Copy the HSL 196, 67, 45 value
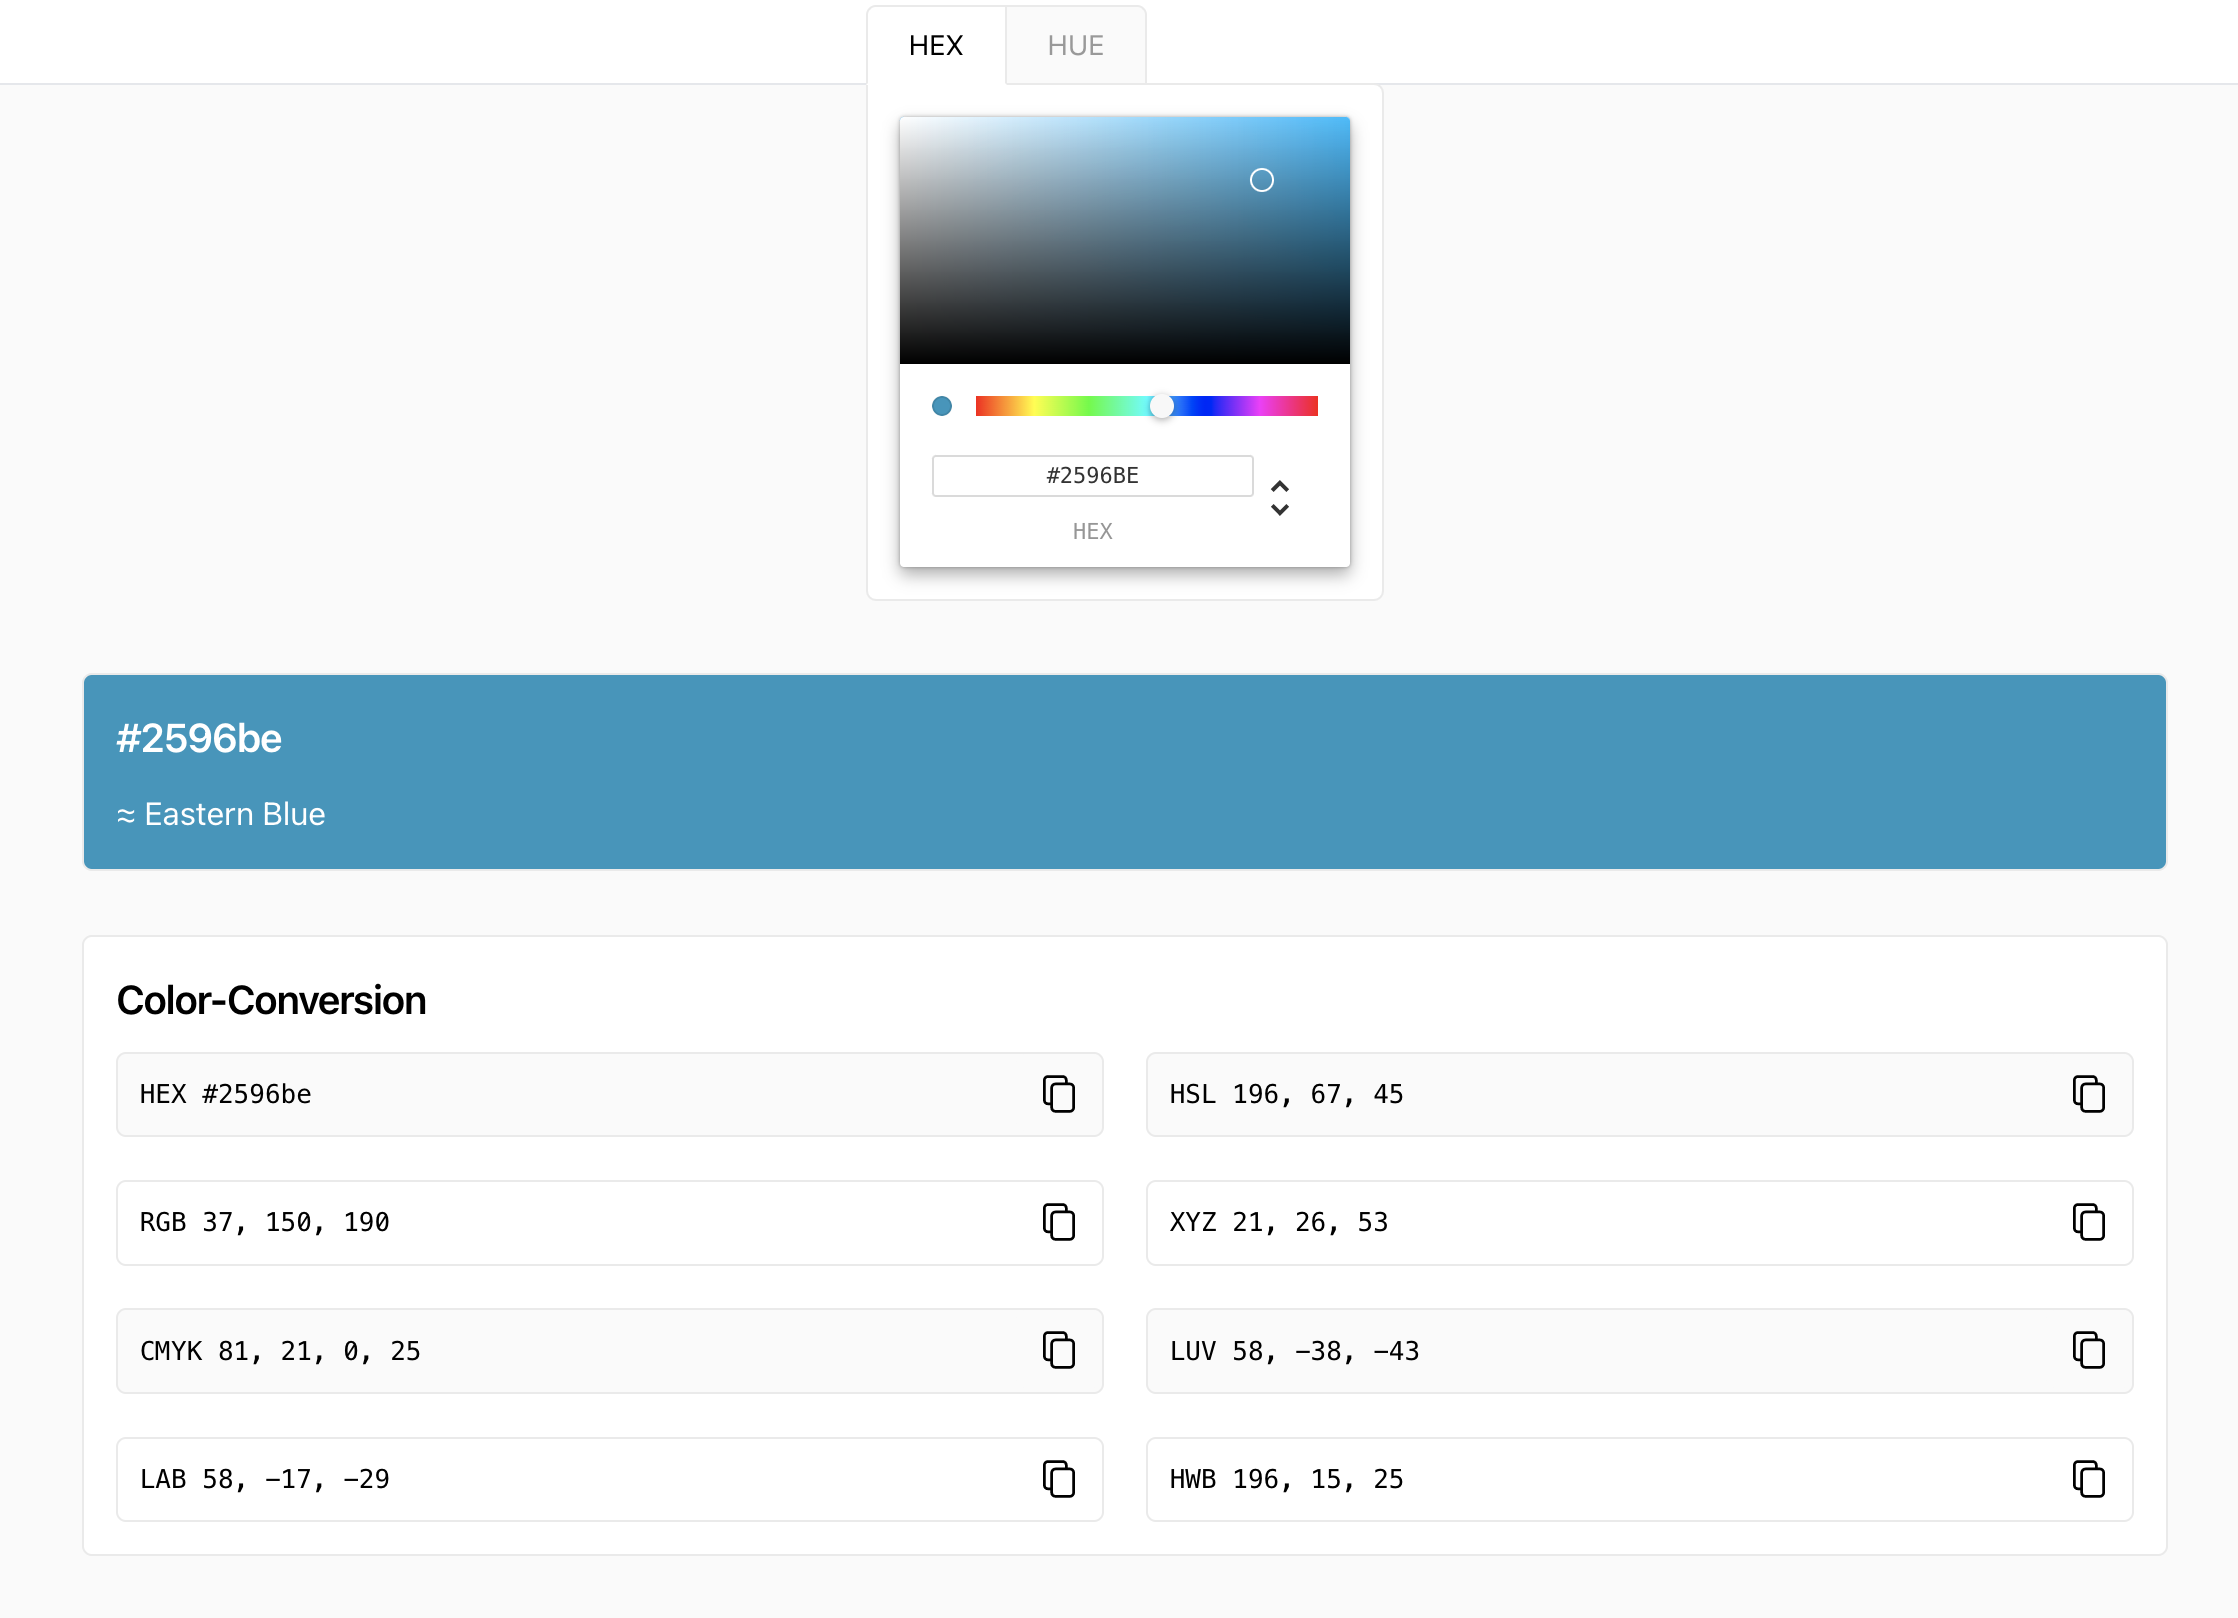Viewport: 2238px width, 1618px height. pos(2087,1093)
